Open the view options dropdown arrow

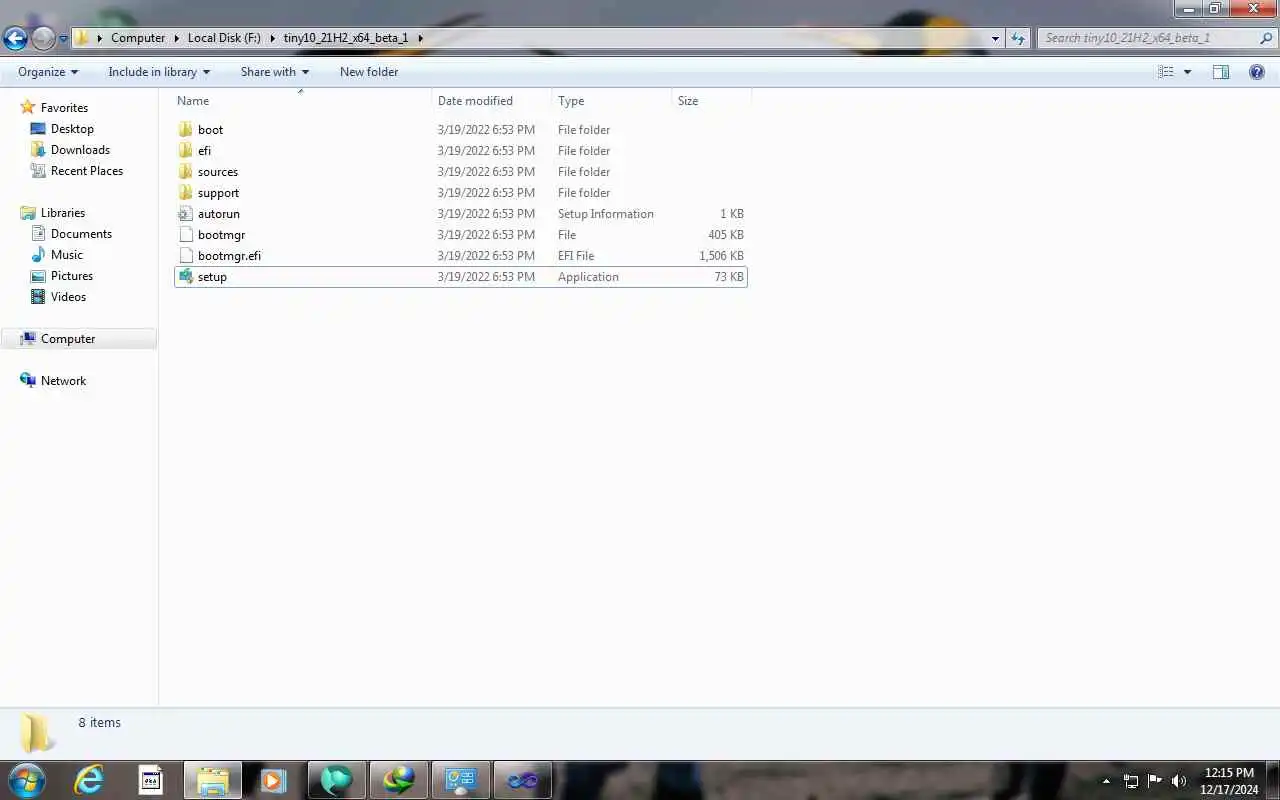pos(1187,72)
